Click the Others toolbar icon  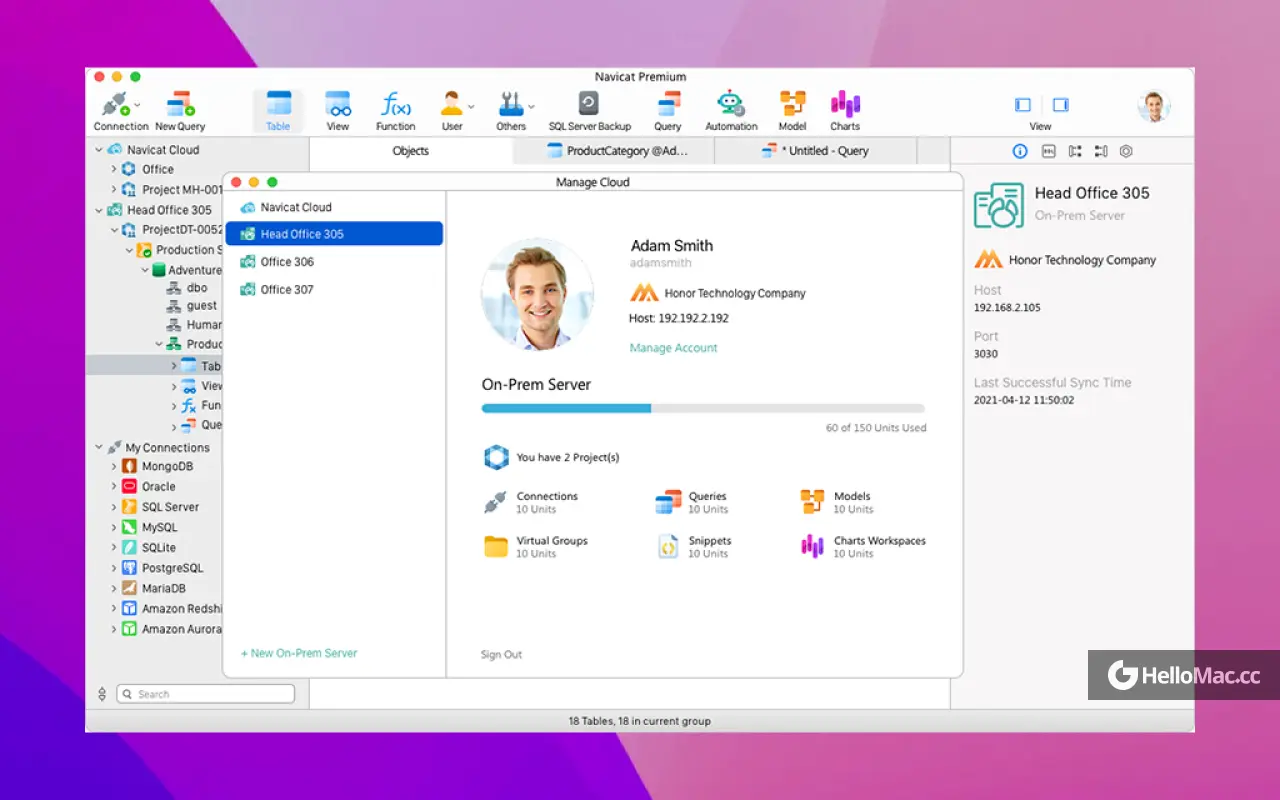(x=511, y=104)
